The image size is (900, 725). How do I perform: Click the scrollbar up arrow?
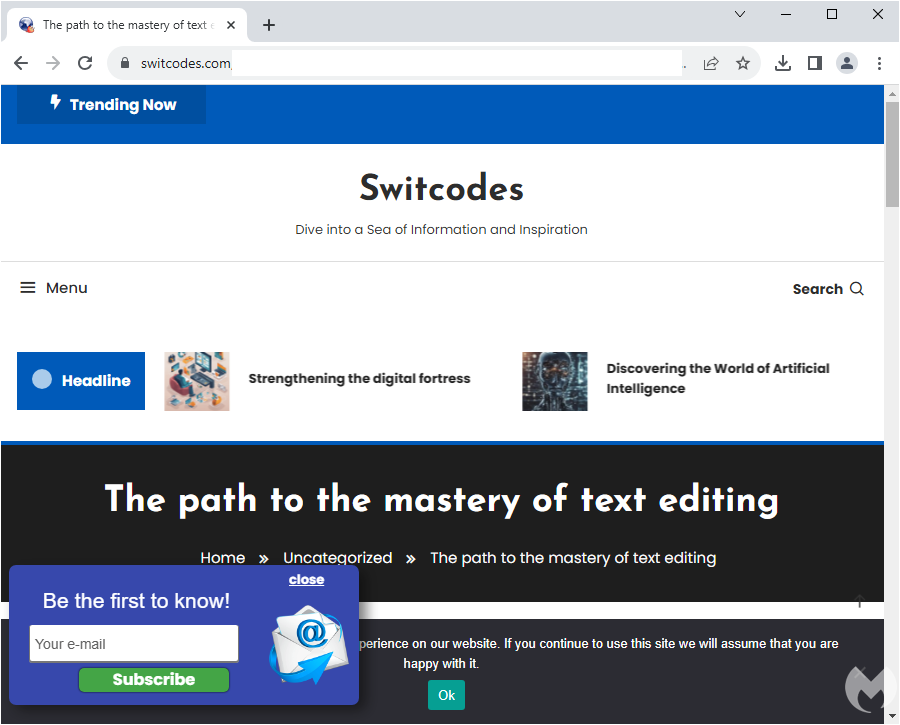point(892,93)
